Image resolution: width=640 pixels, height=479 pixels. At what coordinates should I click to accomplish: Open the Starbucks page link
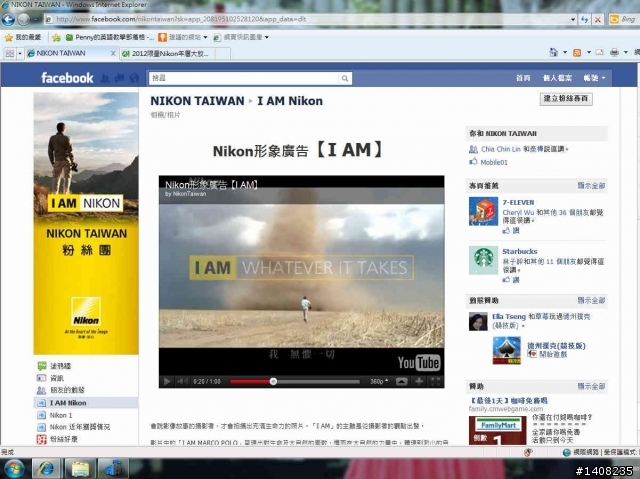tap(520, 251)
